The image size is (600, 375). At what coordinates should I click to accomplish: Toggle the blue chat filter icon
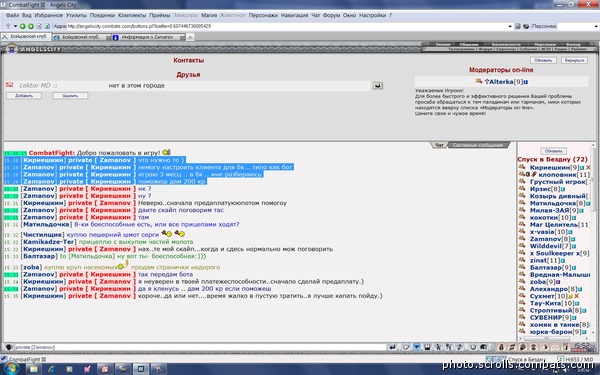417,347
